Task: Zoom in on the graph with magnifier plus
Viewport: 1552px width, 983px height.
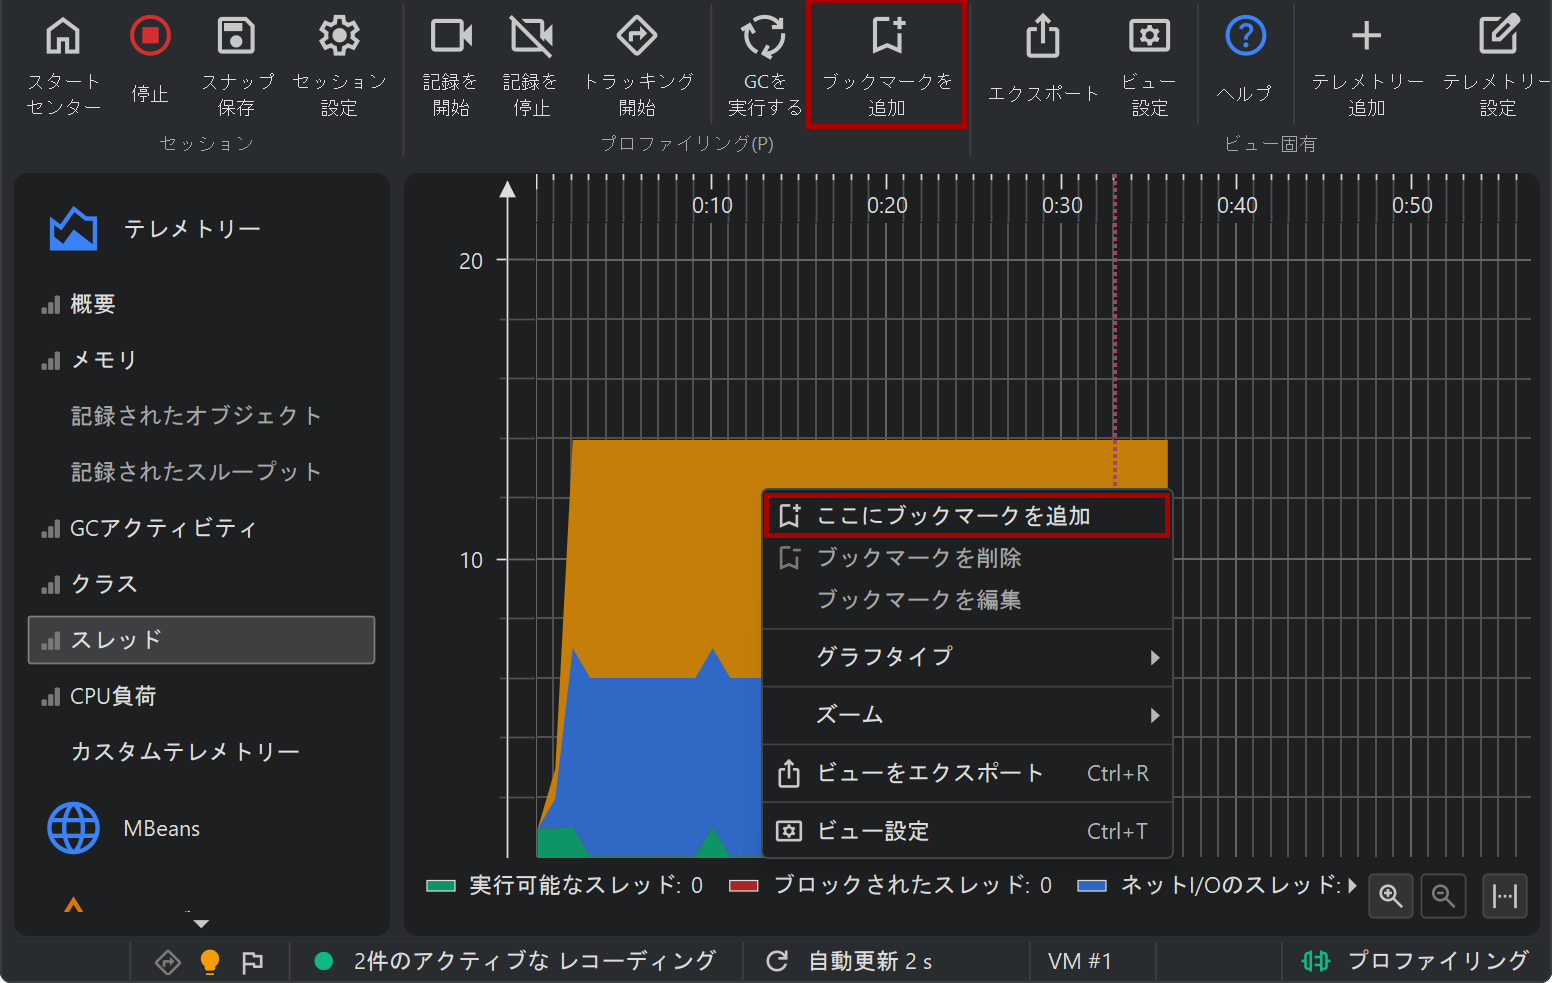Action: tap(1391, 895)
